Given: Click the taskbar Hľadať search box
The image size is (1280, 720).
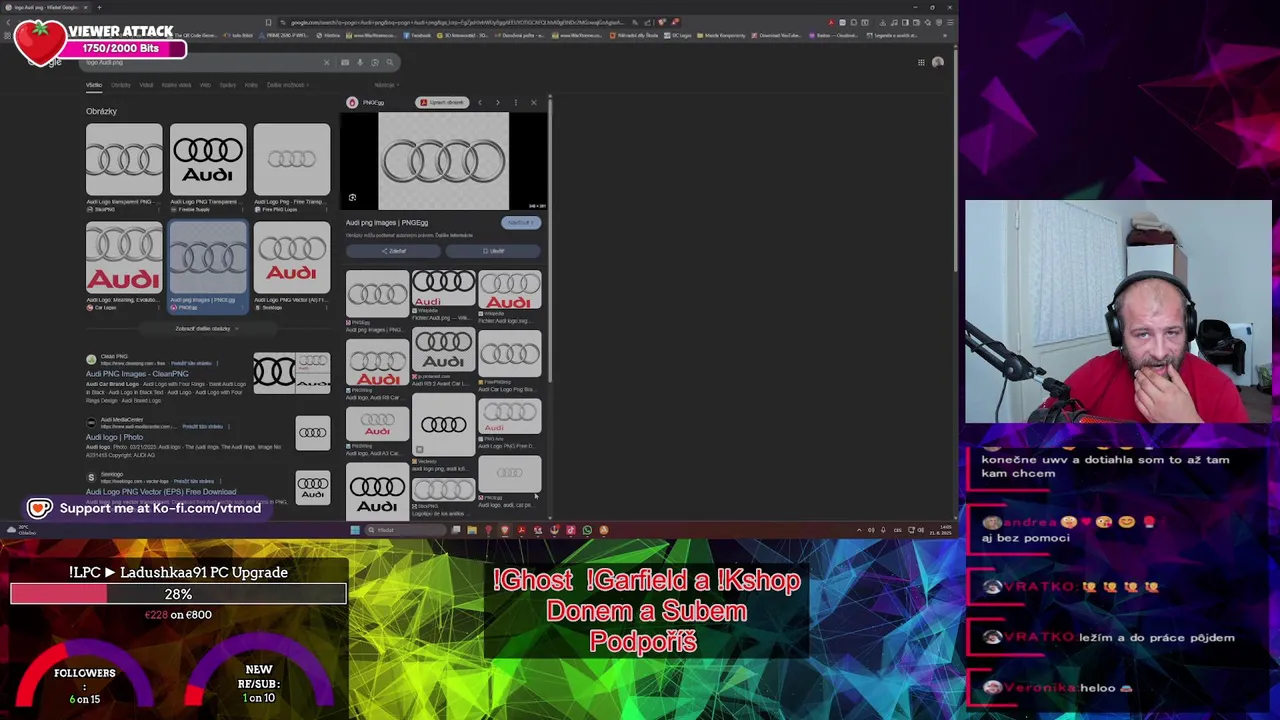Looking at the screenshot, I should (x=405, y=530).
